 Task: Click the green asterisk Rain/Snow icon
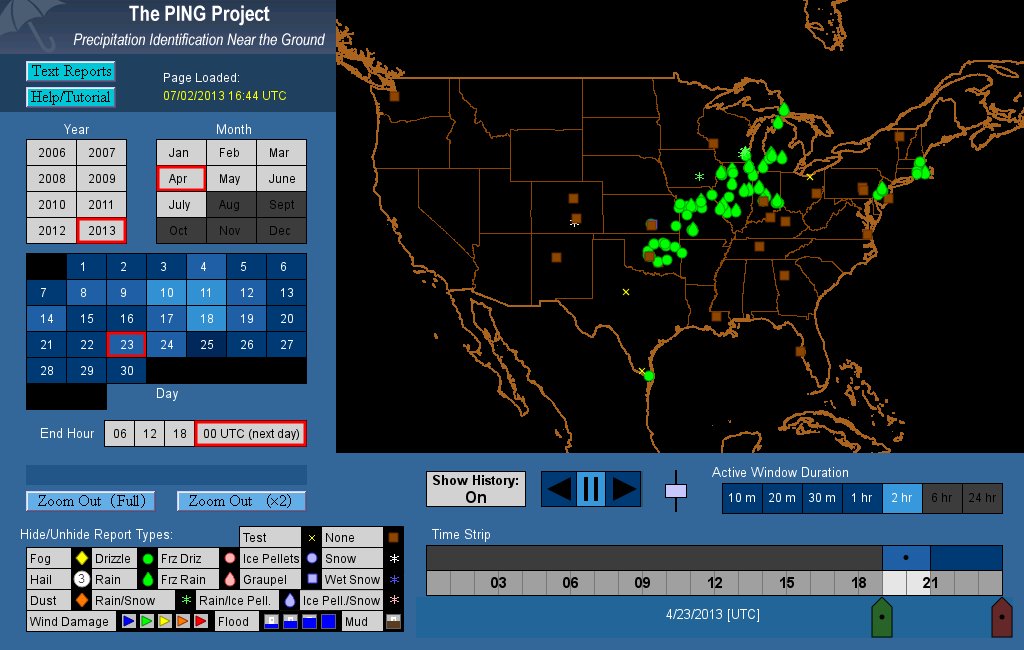pyautogui.click(x=185, y=600)
